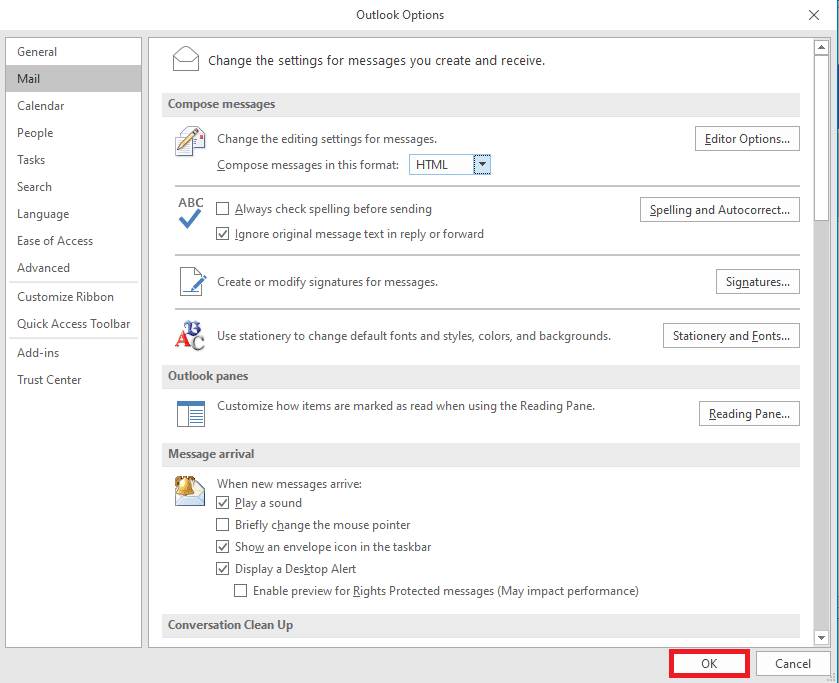Open Stationery and Fonts dialog
839x683 pixels.
(731, 336)
